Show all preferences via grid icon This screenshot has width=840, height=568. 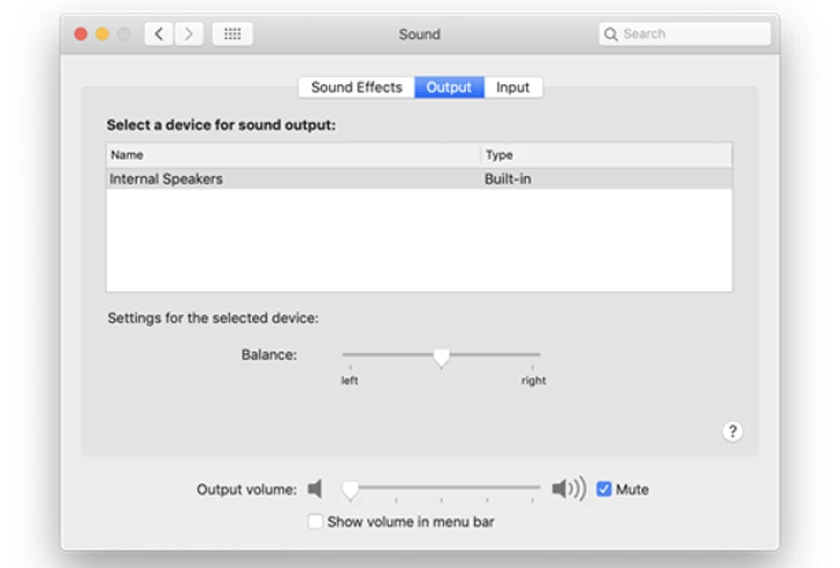[x=232, y=34]
